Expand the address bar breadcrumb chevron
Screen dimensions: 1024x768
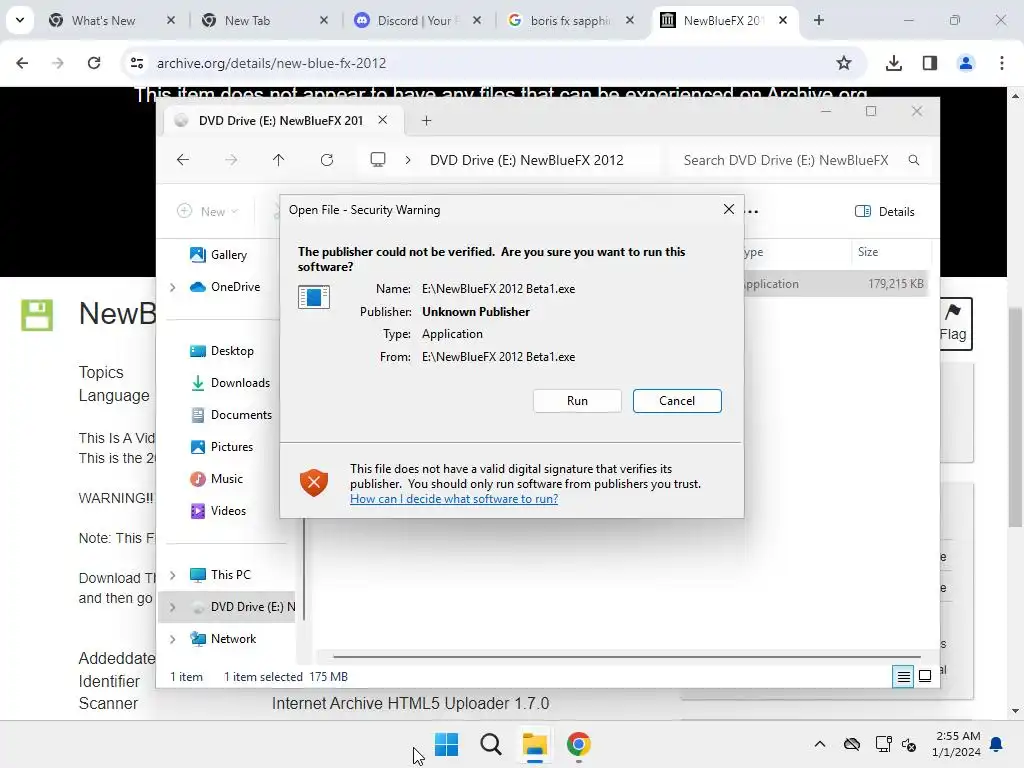[x=408, y=160]
